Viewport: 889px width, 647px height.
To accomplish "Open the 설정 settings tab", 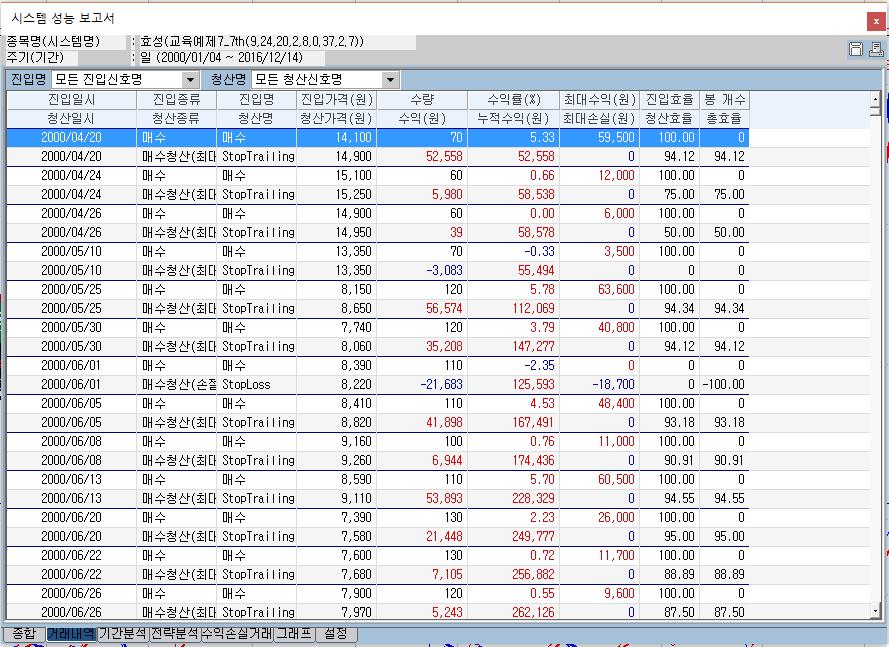I will tap(336, 633).
